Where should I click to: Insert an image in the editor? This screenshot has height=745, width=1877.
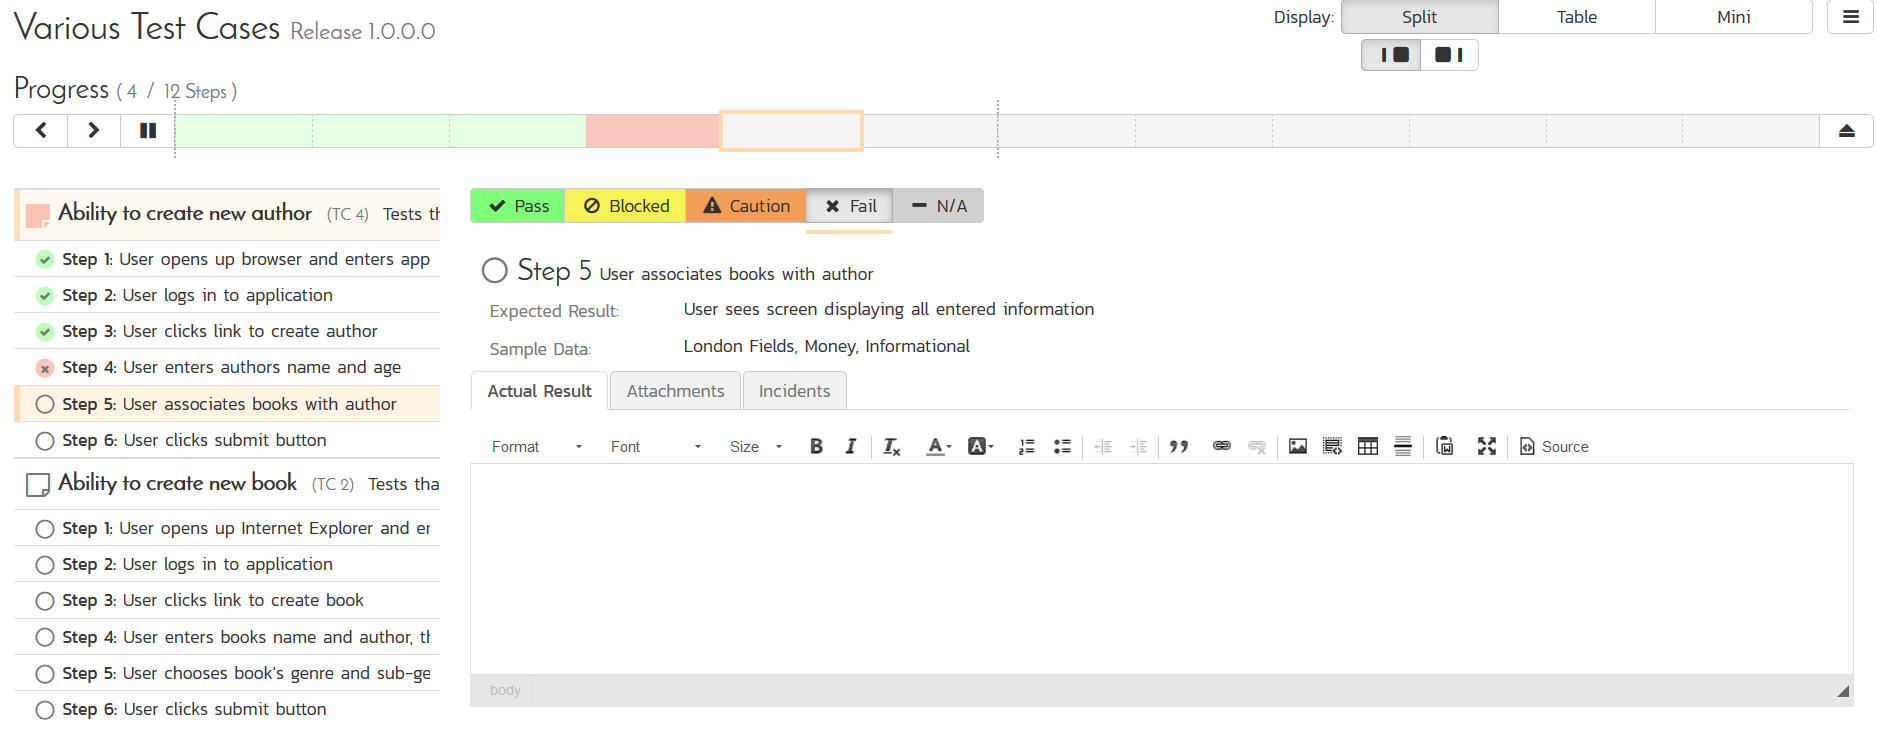click(x=1297, y=447)
